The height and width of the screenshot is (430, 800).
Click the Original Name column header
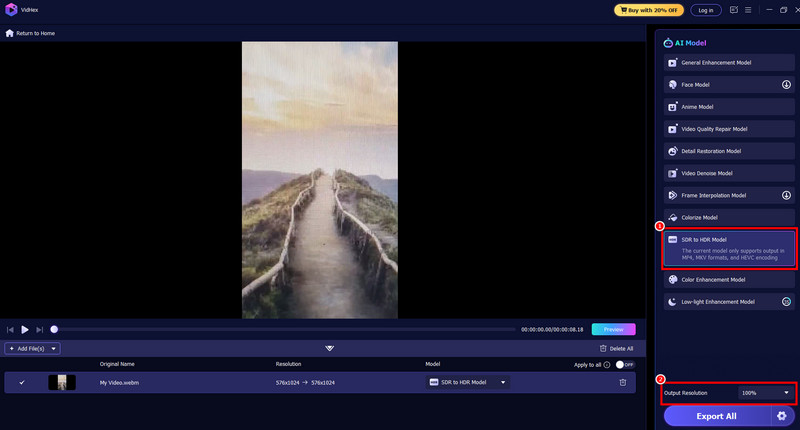click(x=117, y=364)
